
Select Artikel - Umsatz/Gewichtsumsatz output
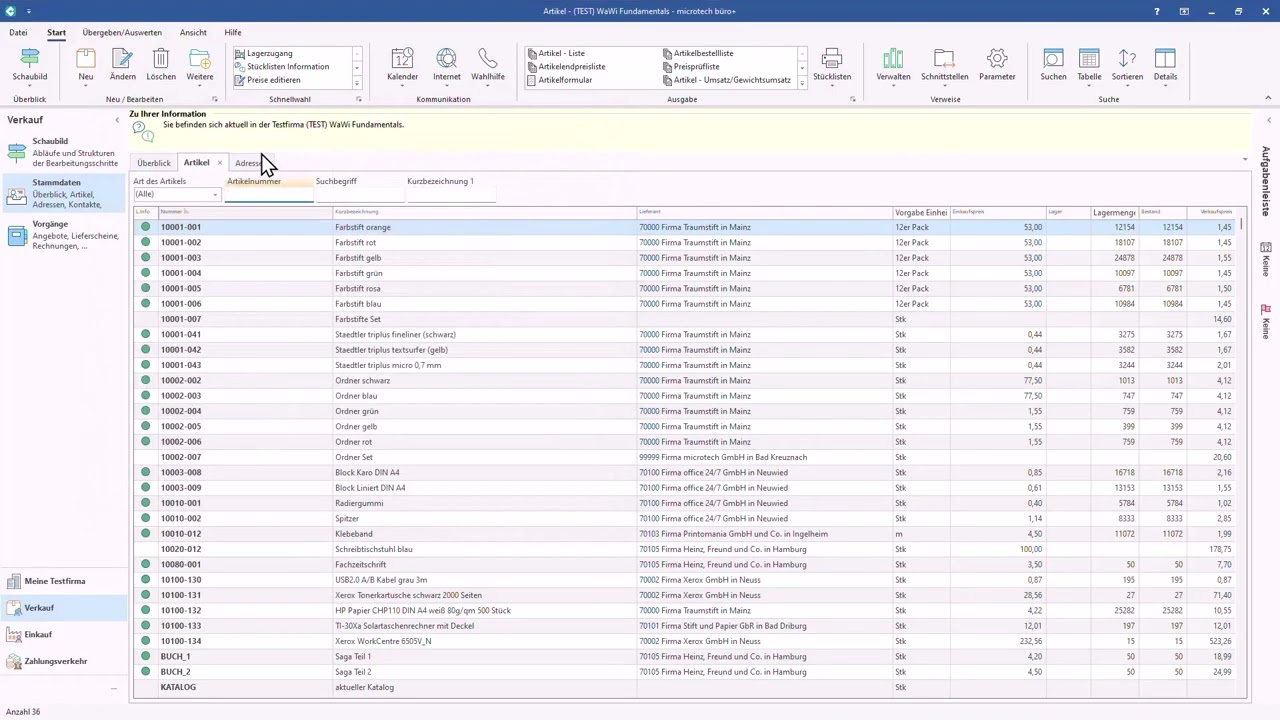pos(727,80)
